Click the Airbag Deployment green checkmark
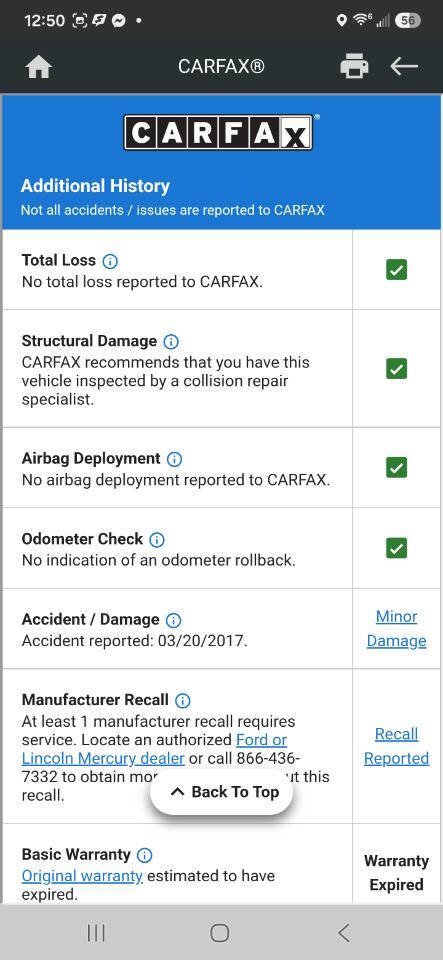Image resolution: width=443 pixels, height=960 pixels. pos(396,468)
